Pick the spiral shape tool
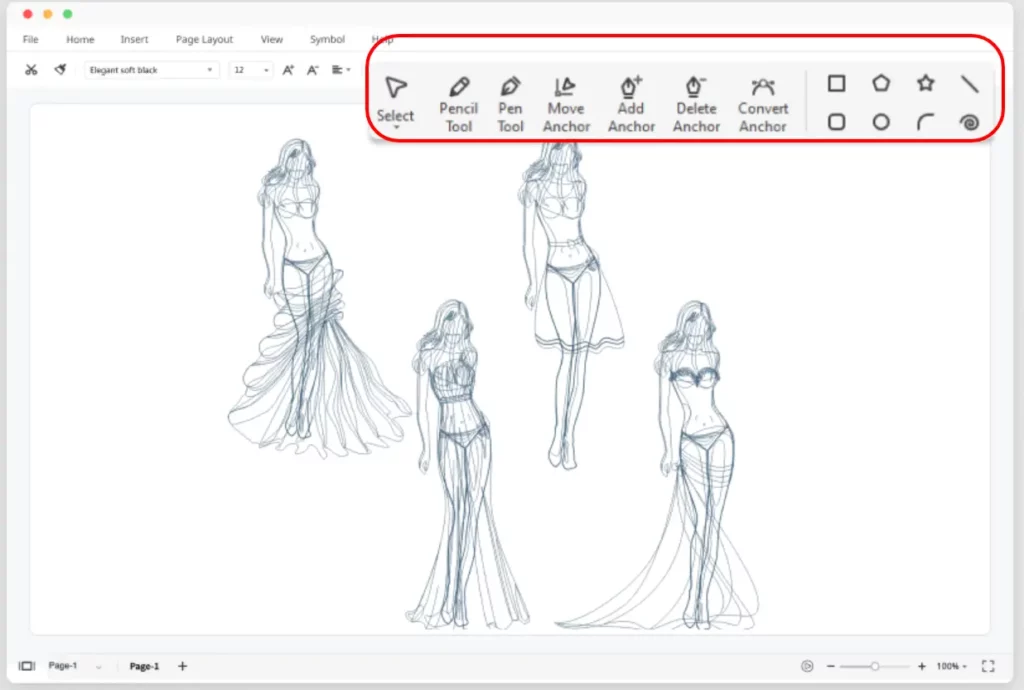 coord(969,122)
